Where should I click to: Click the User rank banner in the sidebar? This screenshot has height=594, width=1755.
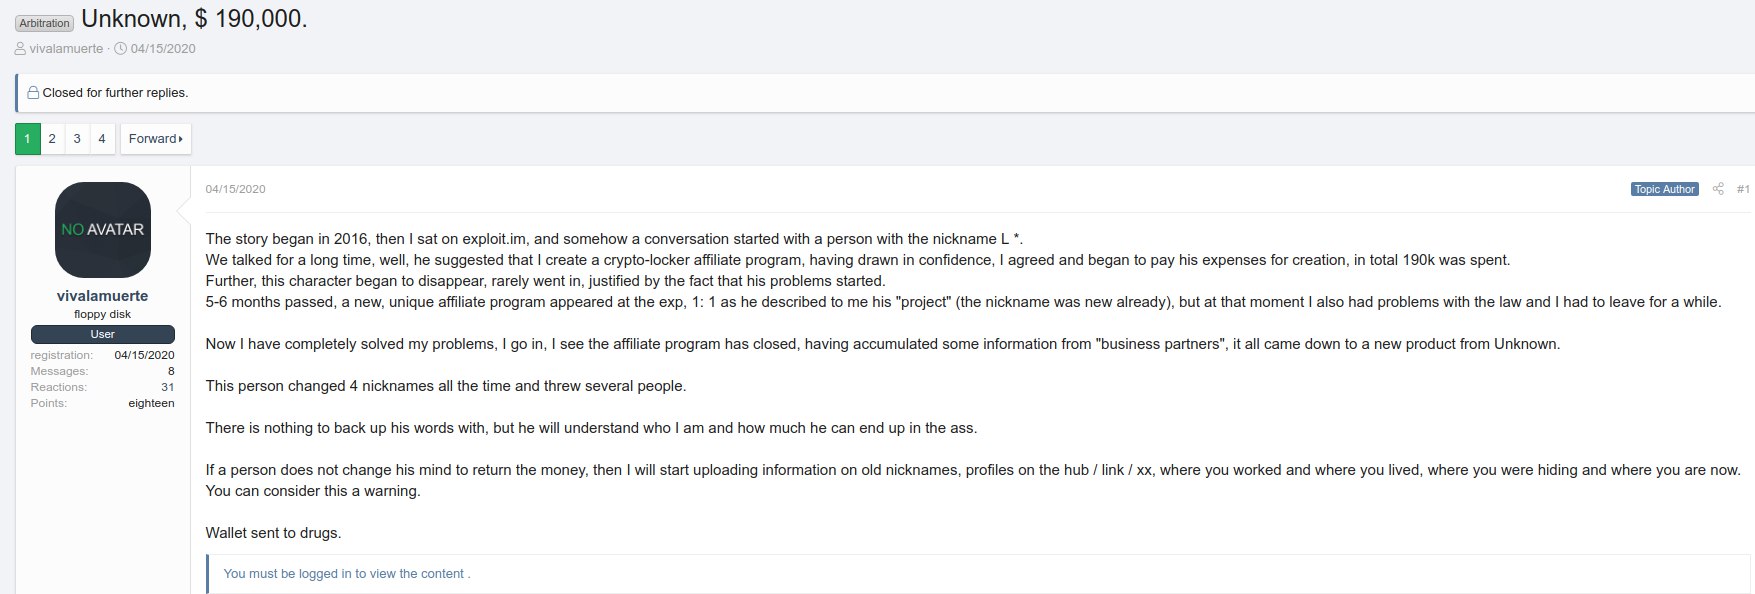103,334
